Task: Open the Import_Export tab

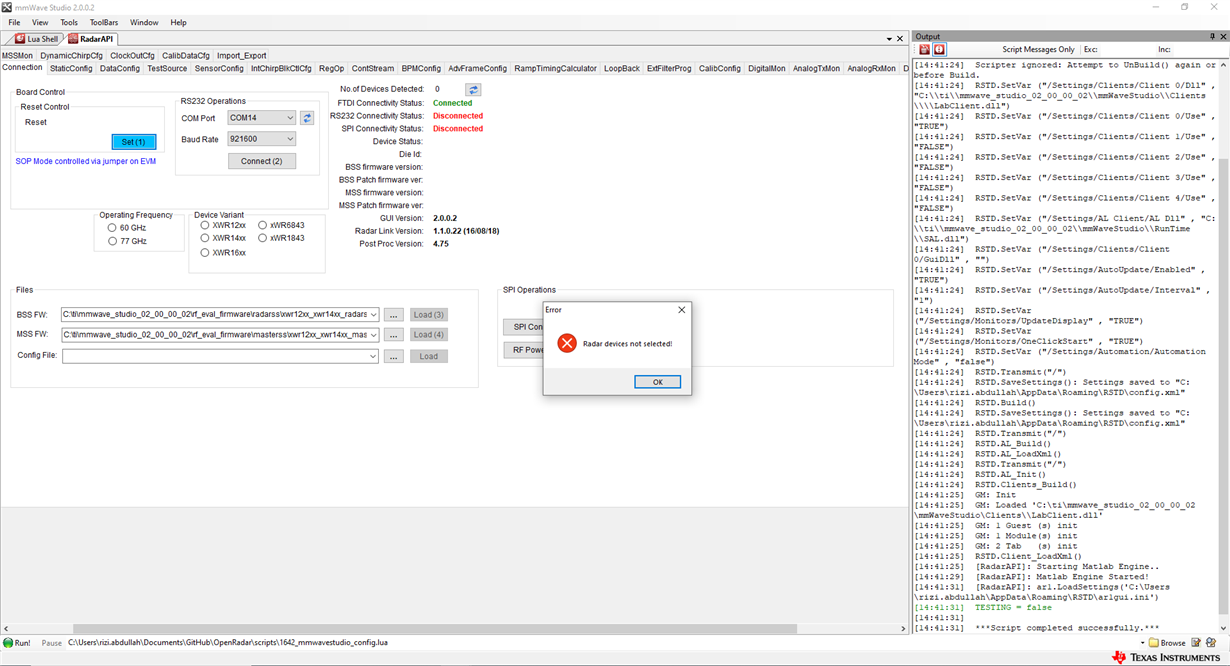Action: (242, 56)
